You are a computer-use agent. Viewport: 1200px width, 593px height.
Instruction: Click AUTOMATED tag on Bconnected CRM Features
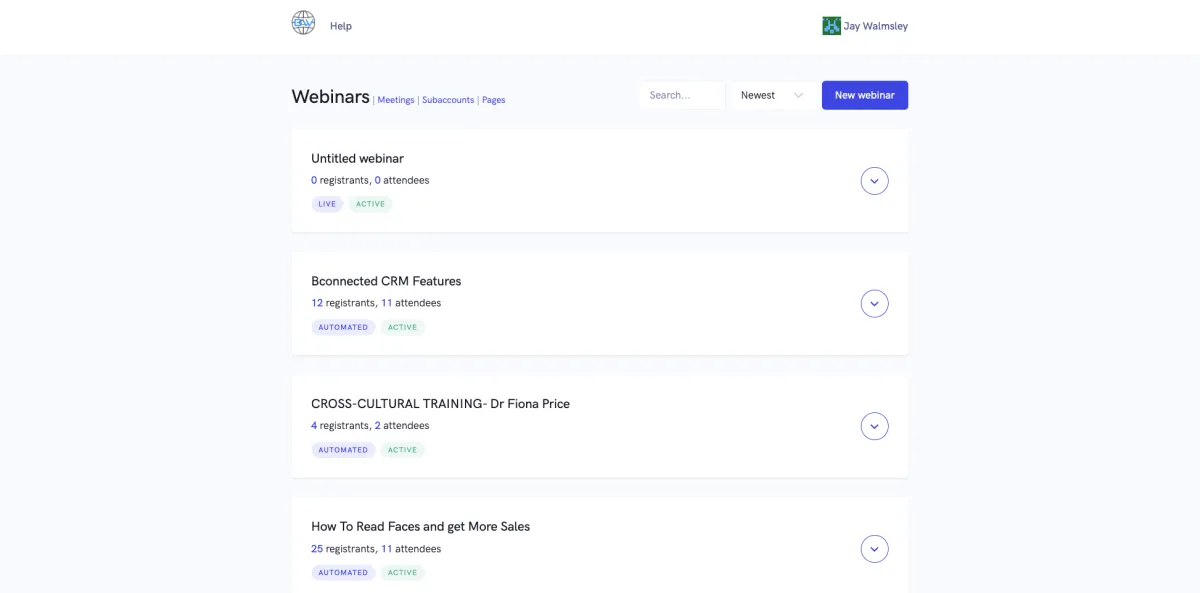coord(343,327)
